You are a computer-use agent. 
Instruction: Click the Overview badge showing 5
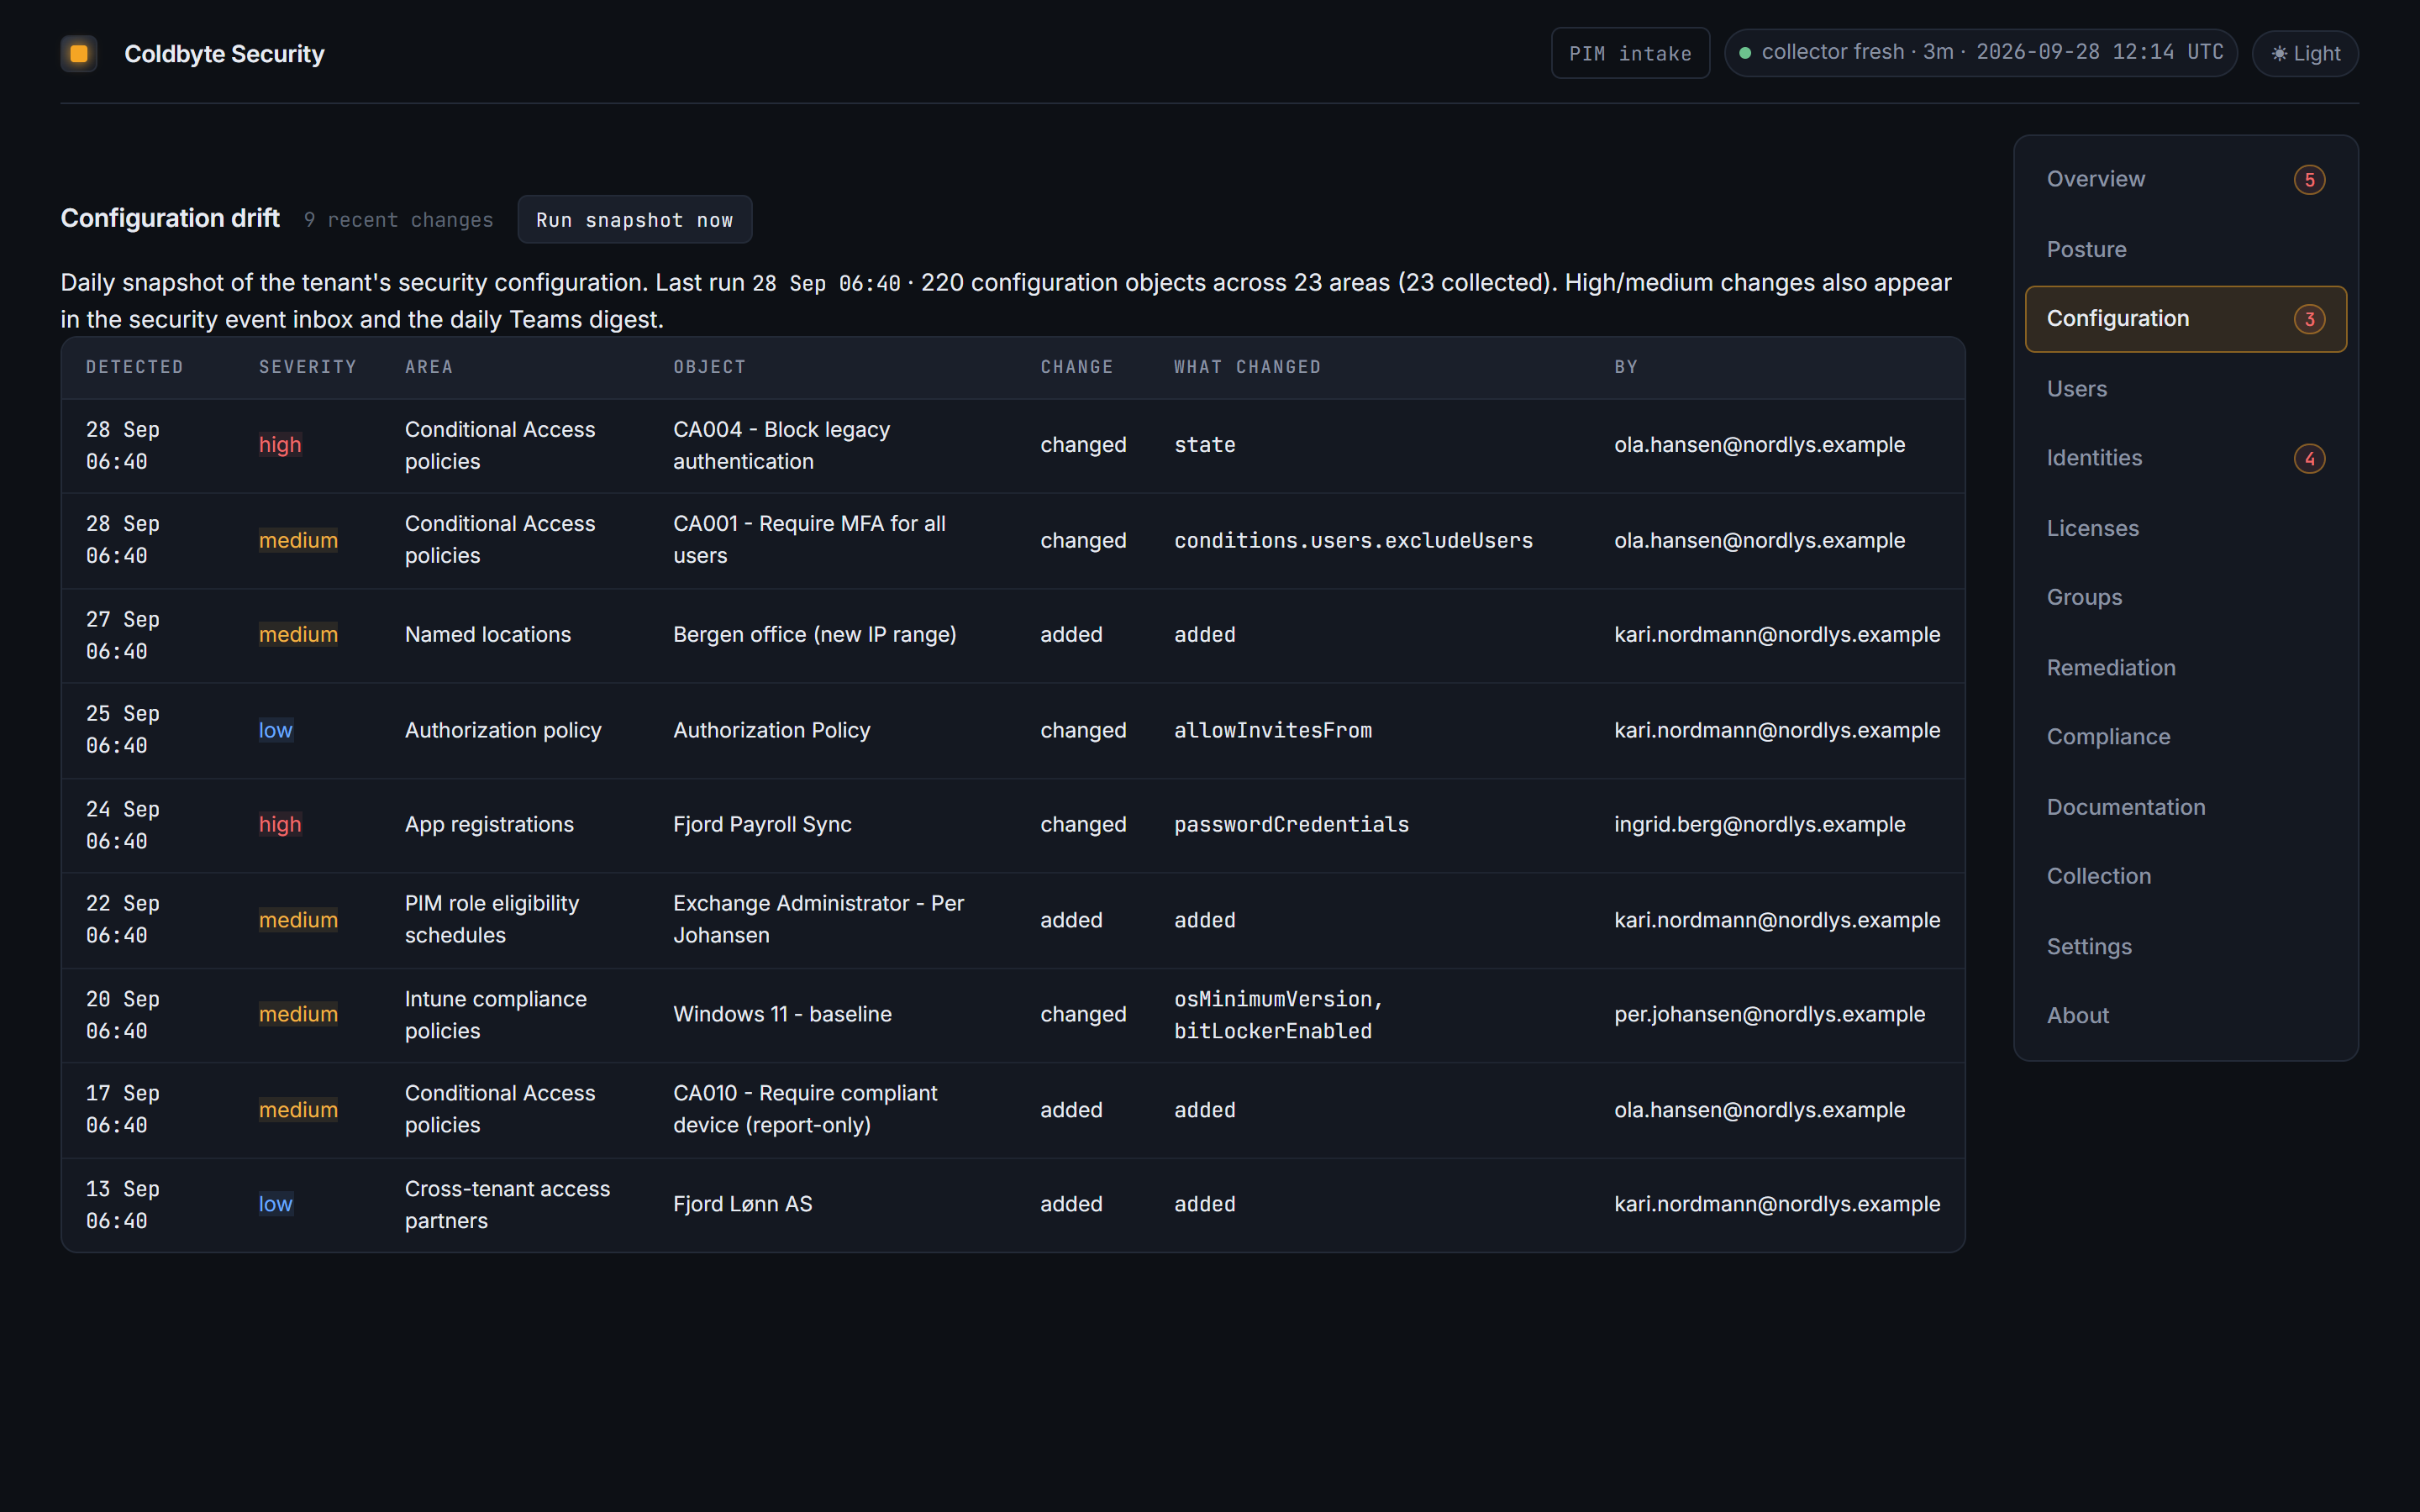(2309, 180)
